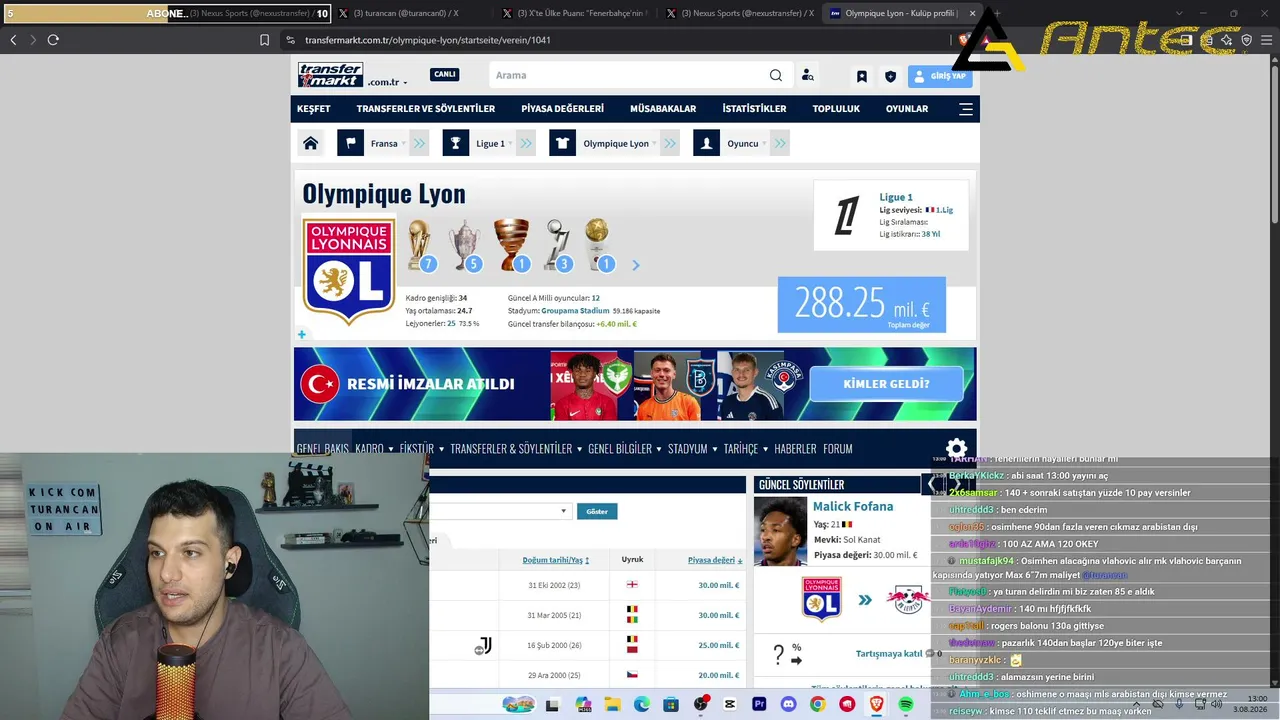Viewport: 1280px width, 720px height.
Task: Click the RB Leipzig crest in rumours box
Action: point(908,600)
